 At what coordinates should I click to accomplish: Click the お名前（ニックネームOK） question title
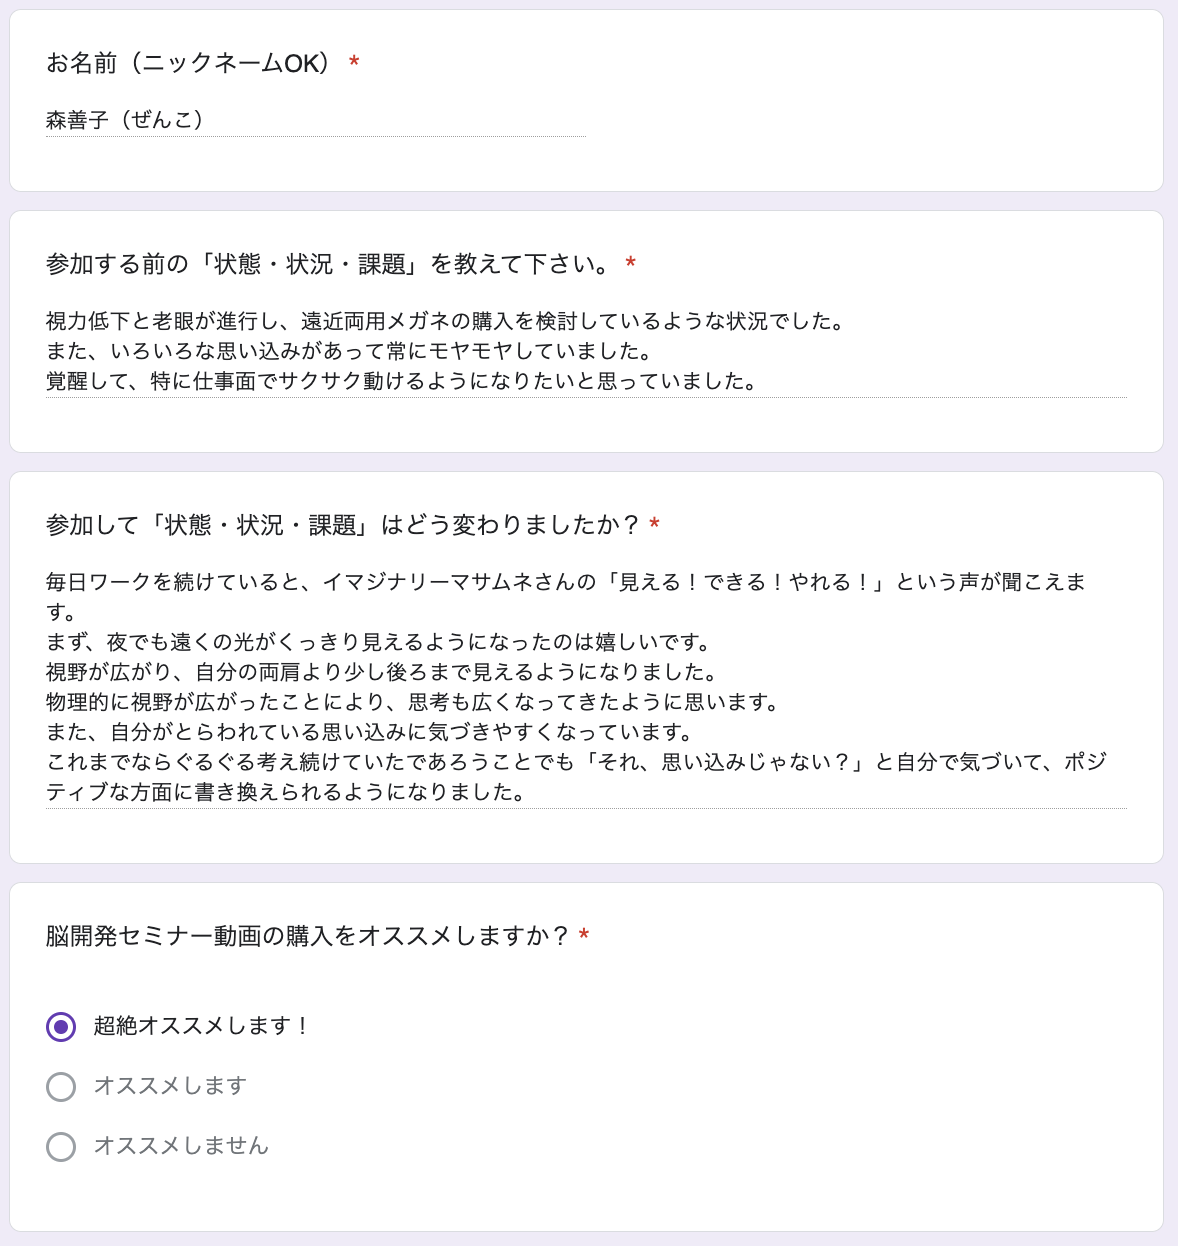[x=189, y=63]
